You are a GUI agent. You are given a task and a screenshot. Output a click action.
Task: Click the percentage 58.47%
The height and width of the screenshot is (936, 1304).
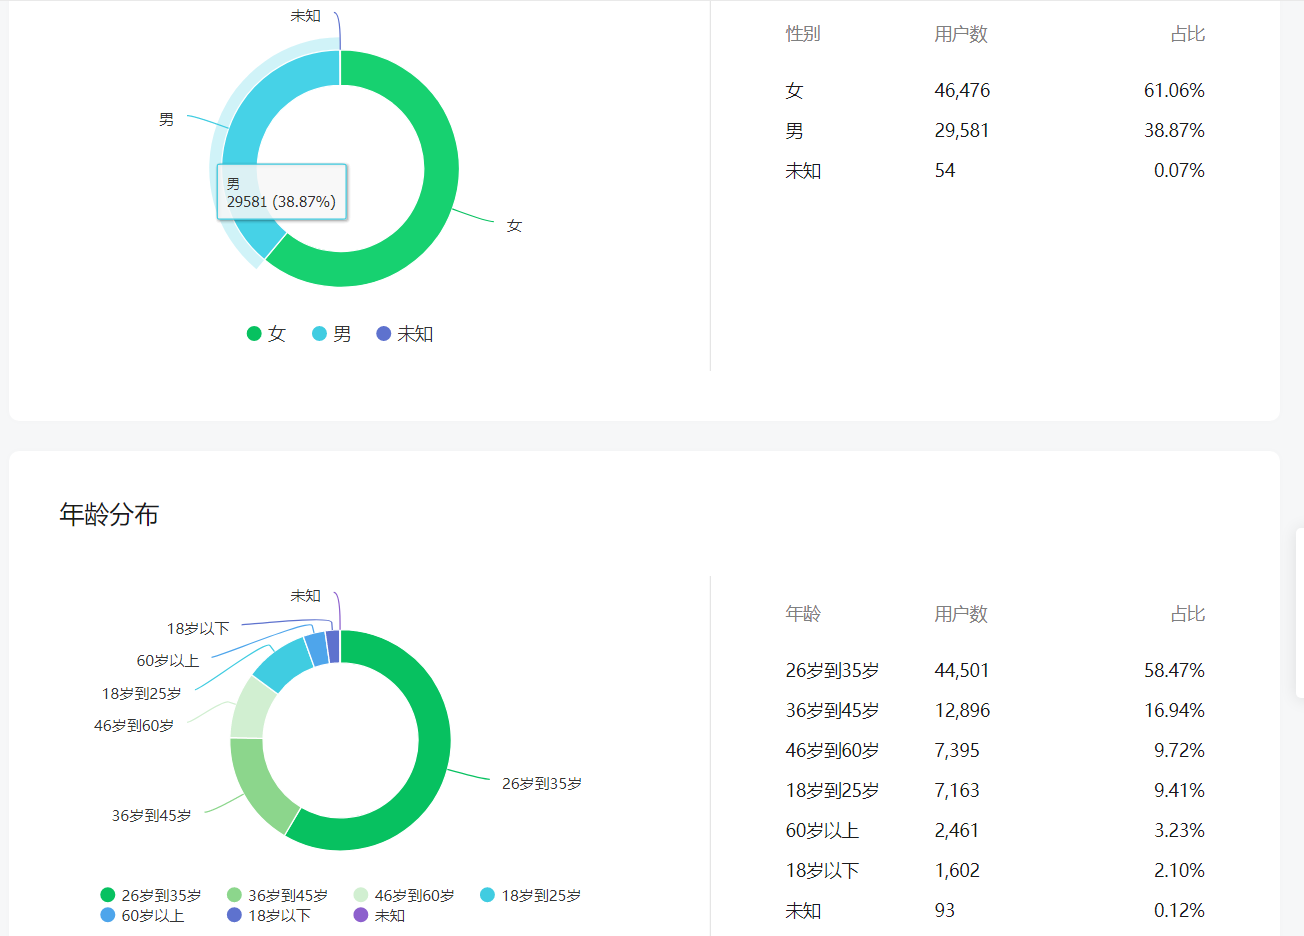[1174, 671]
